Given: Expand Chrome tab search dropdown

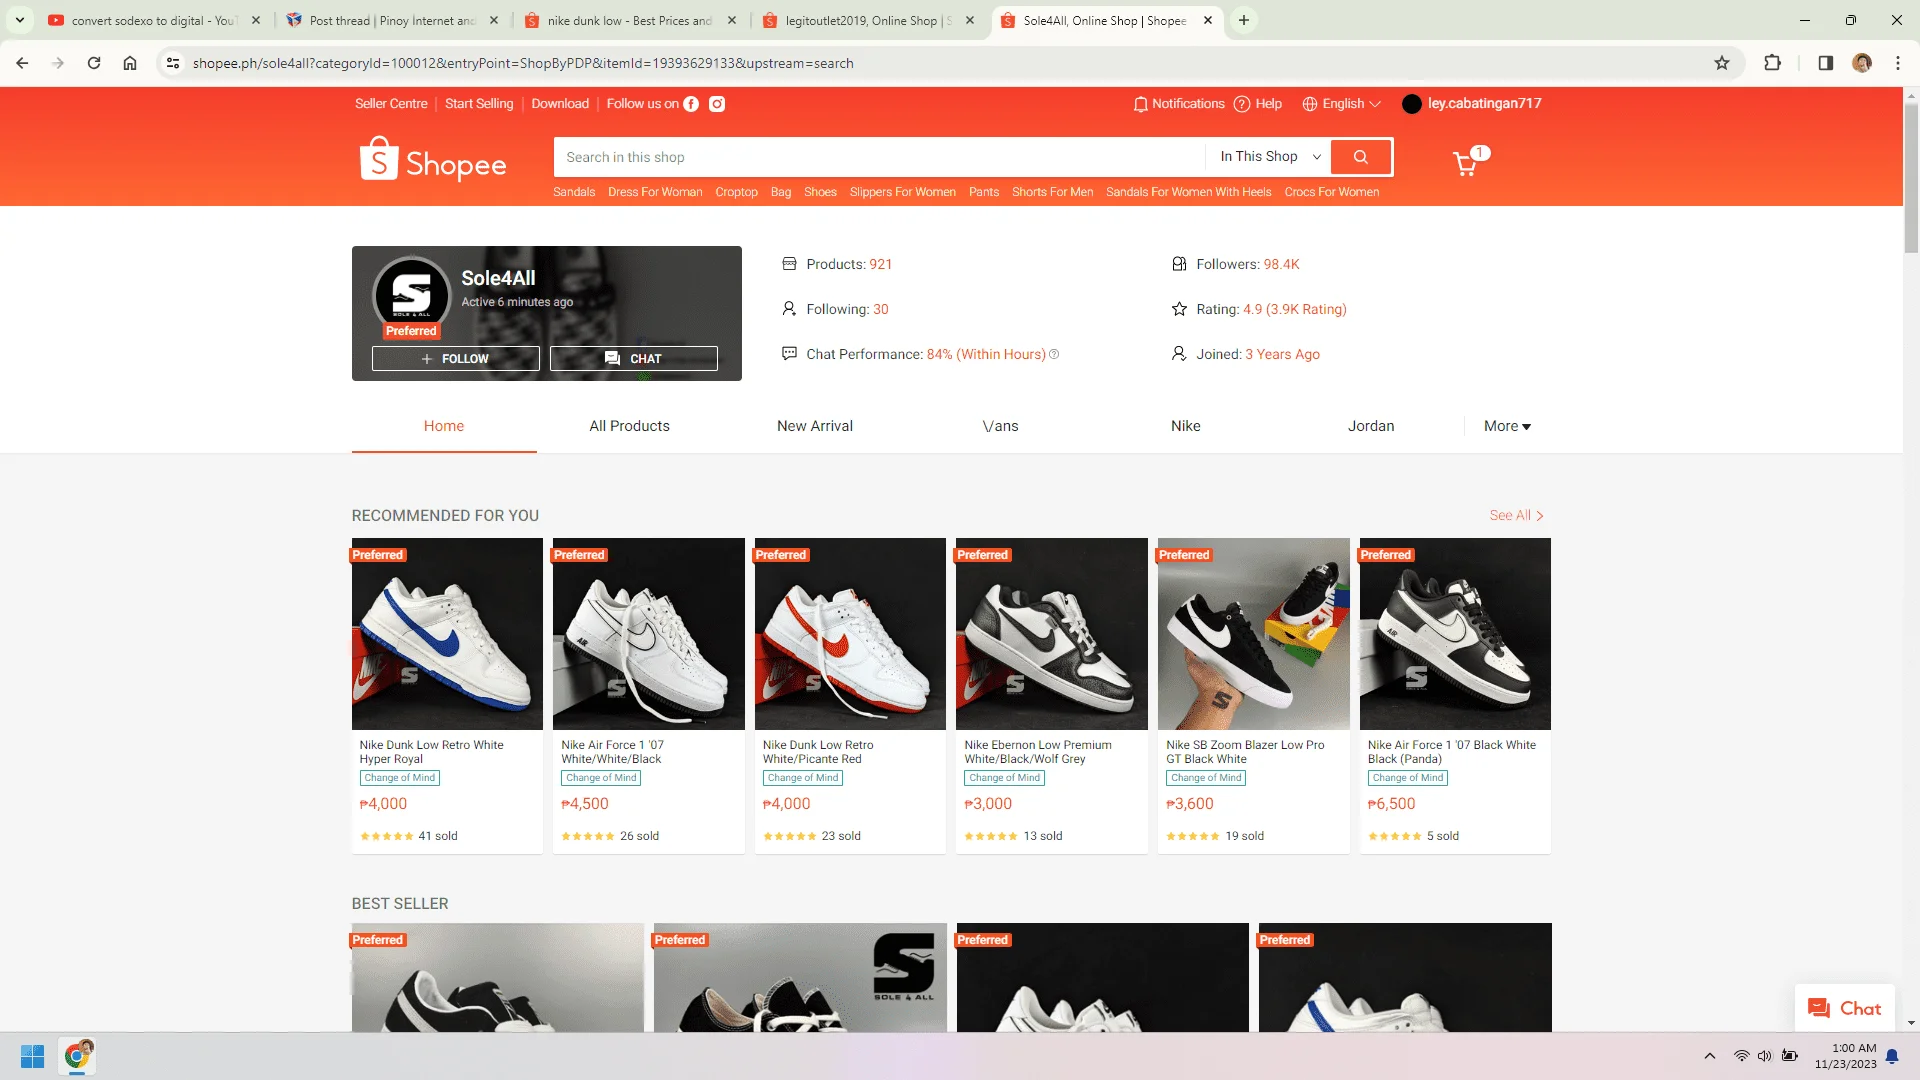Looking at the screenshot, I should click(20, 20).
